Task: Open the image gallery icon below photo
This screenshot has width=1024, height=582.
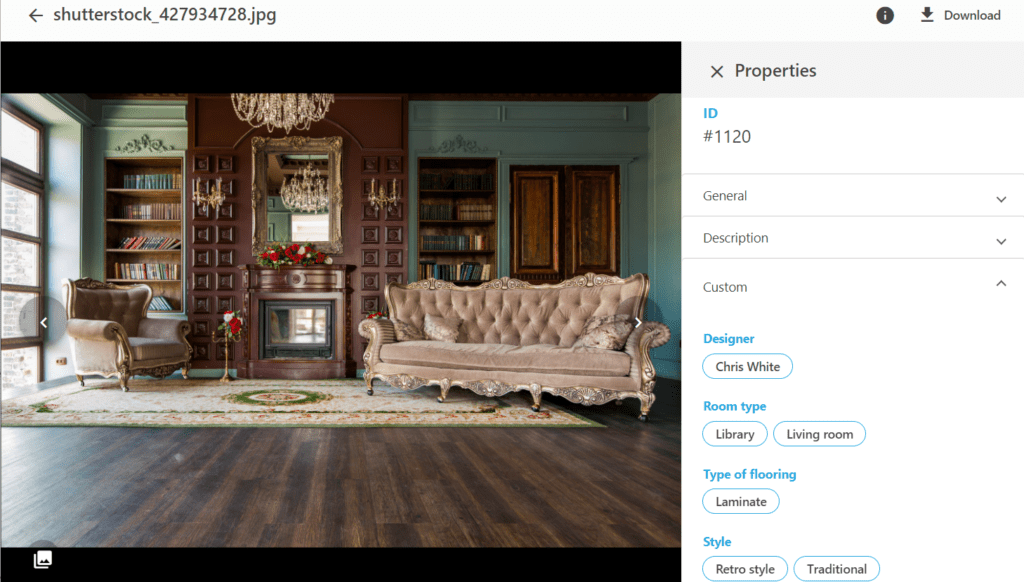Action: (43, 559)
